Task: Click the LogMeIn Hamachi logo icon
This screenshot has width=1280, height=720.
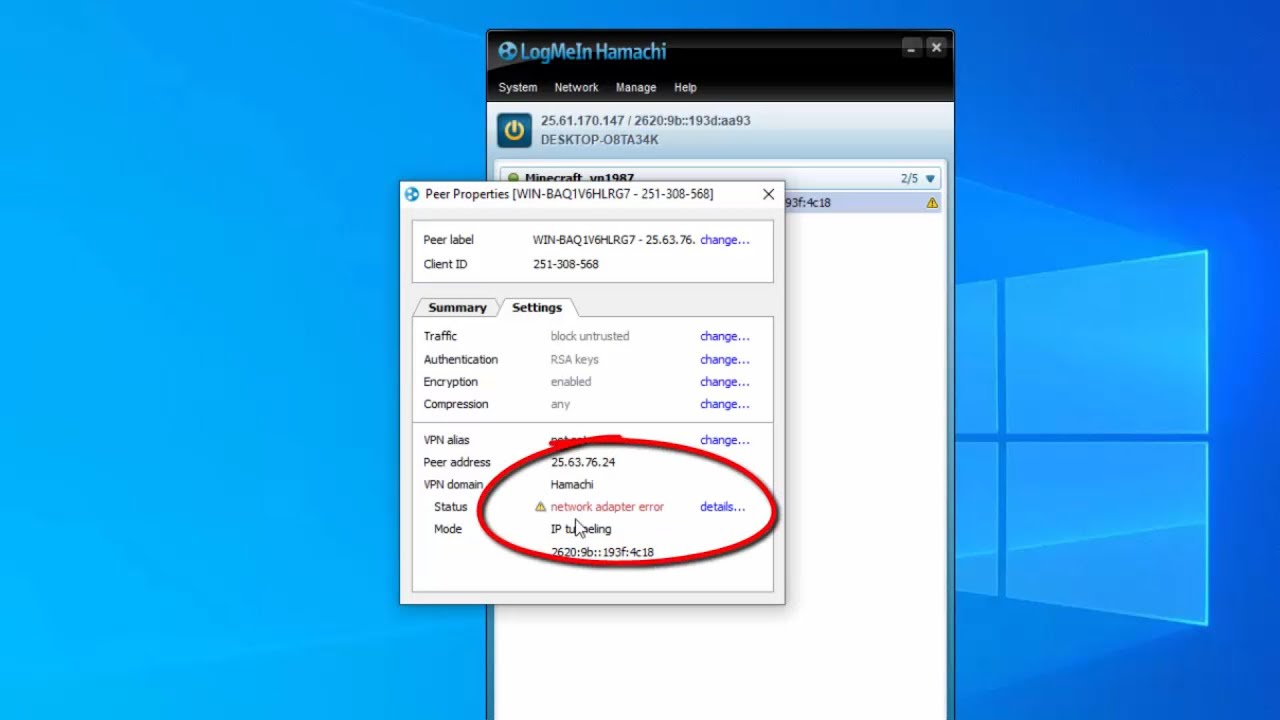Action: coord(508,51)
